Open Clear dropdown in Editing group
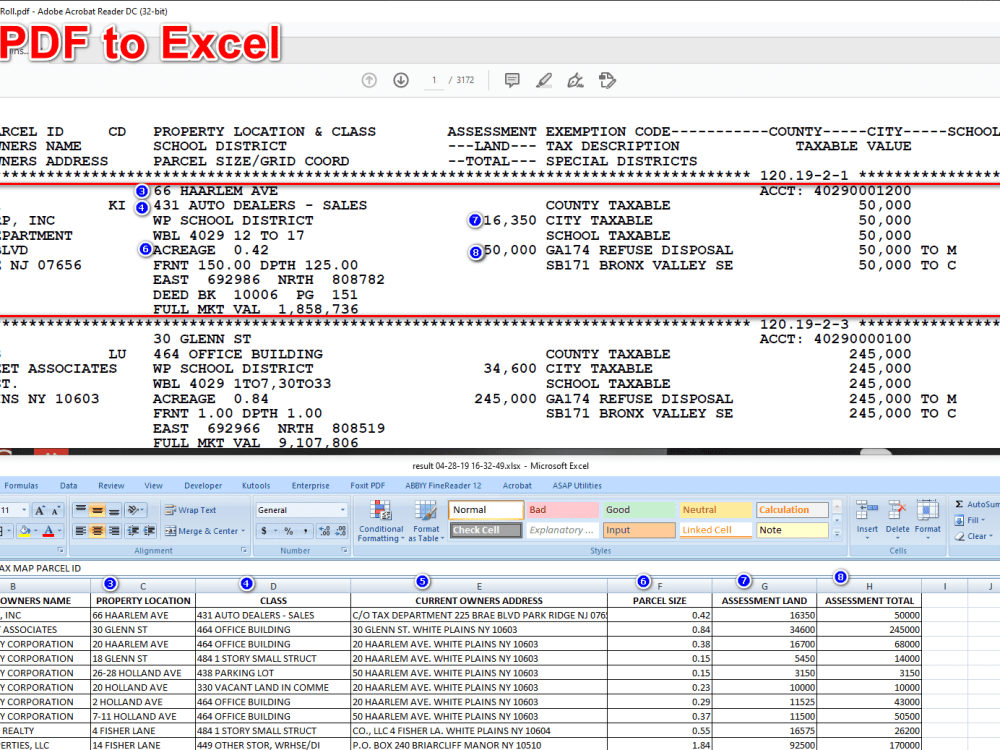Screen dimensions: 1000x750 click(x=973, y=536)
